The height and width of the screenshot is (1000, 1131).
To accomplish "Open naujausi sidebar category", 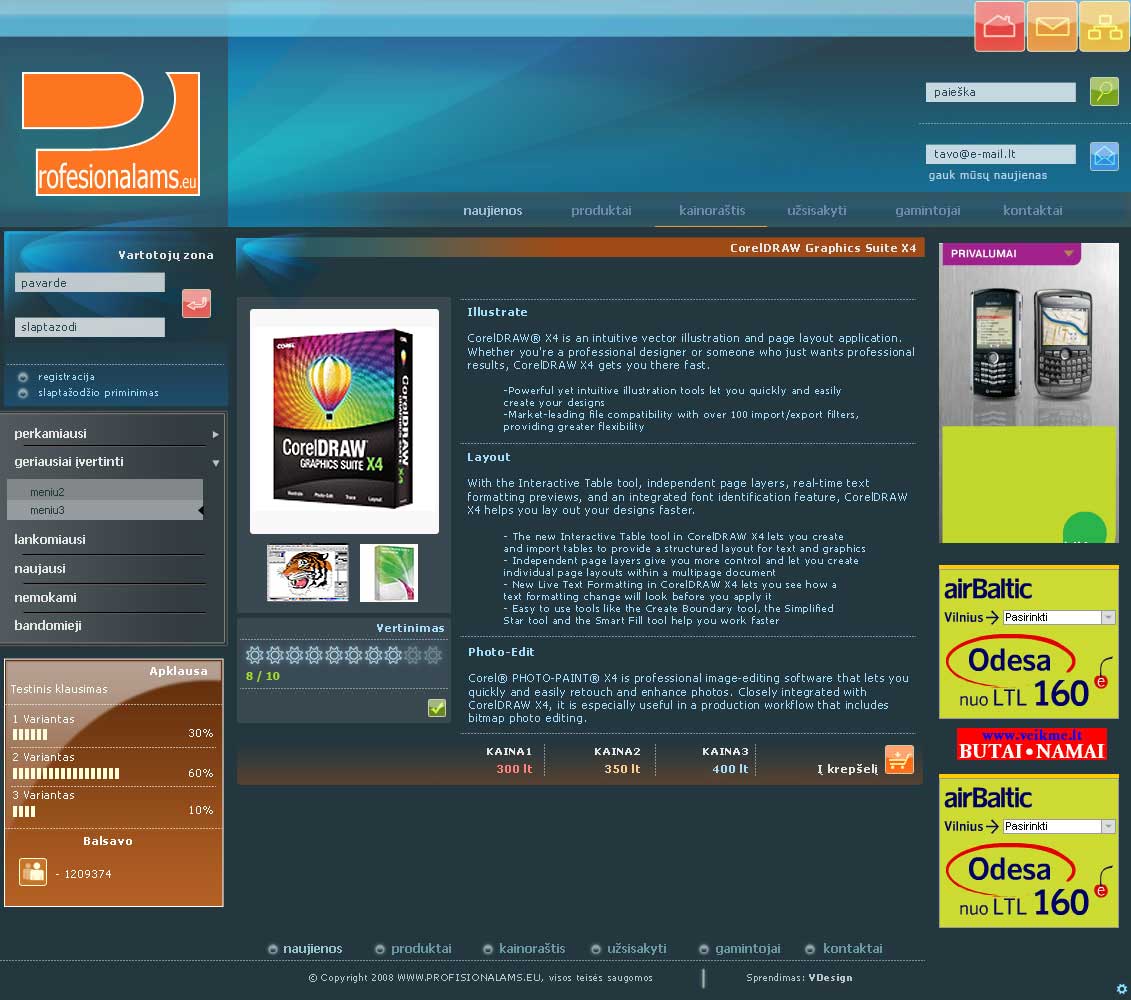I will pyautogui.click(x=40, y=569).
